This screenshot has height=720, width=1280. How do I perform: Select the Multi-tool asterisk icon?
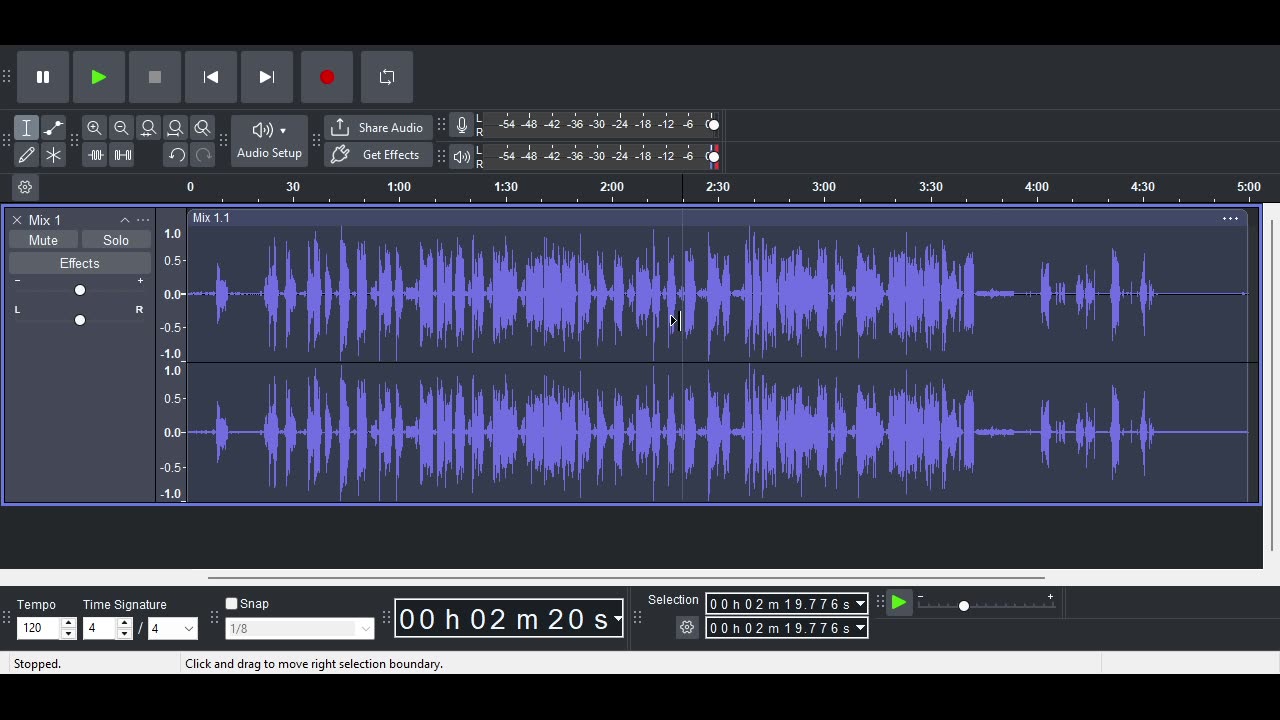point(54,155)
